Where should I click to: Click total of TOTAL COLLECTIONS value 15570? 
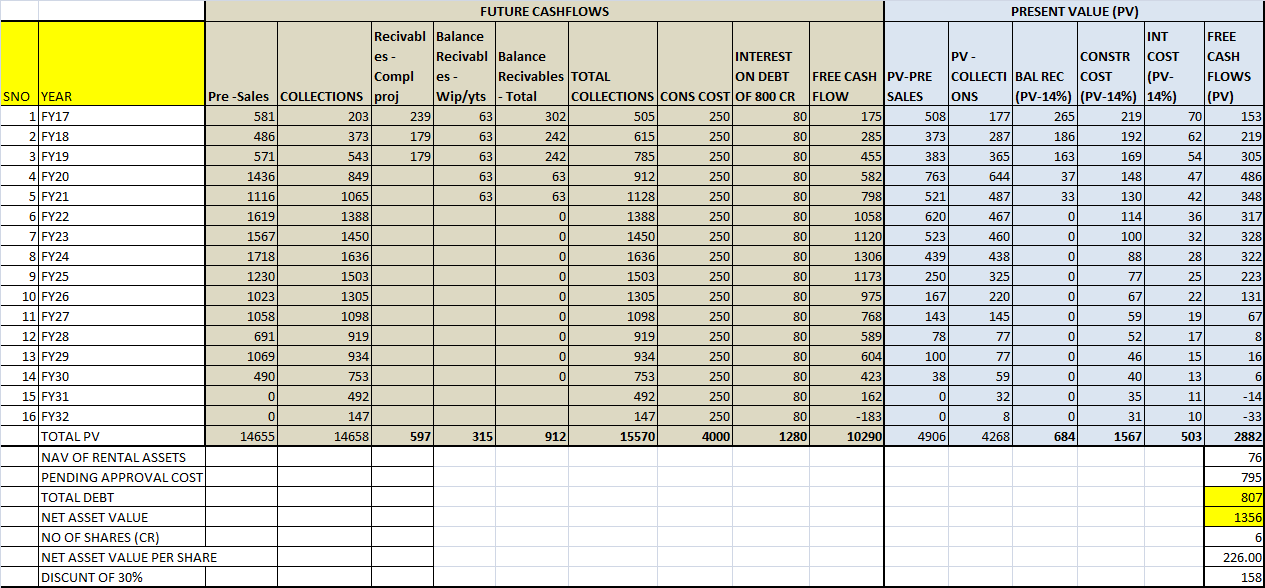point(612,436)
